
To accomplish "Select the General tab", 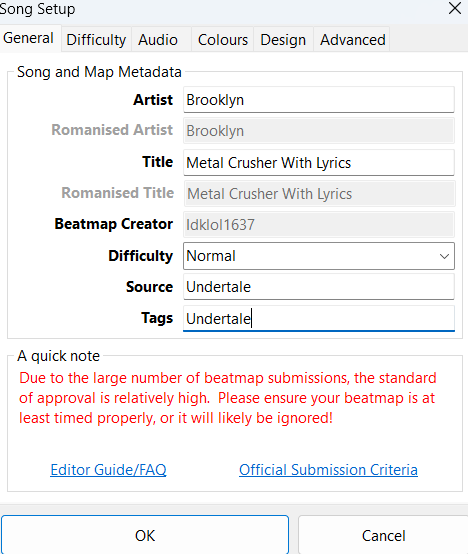I will pyautogui.click(x=30, y=38).
